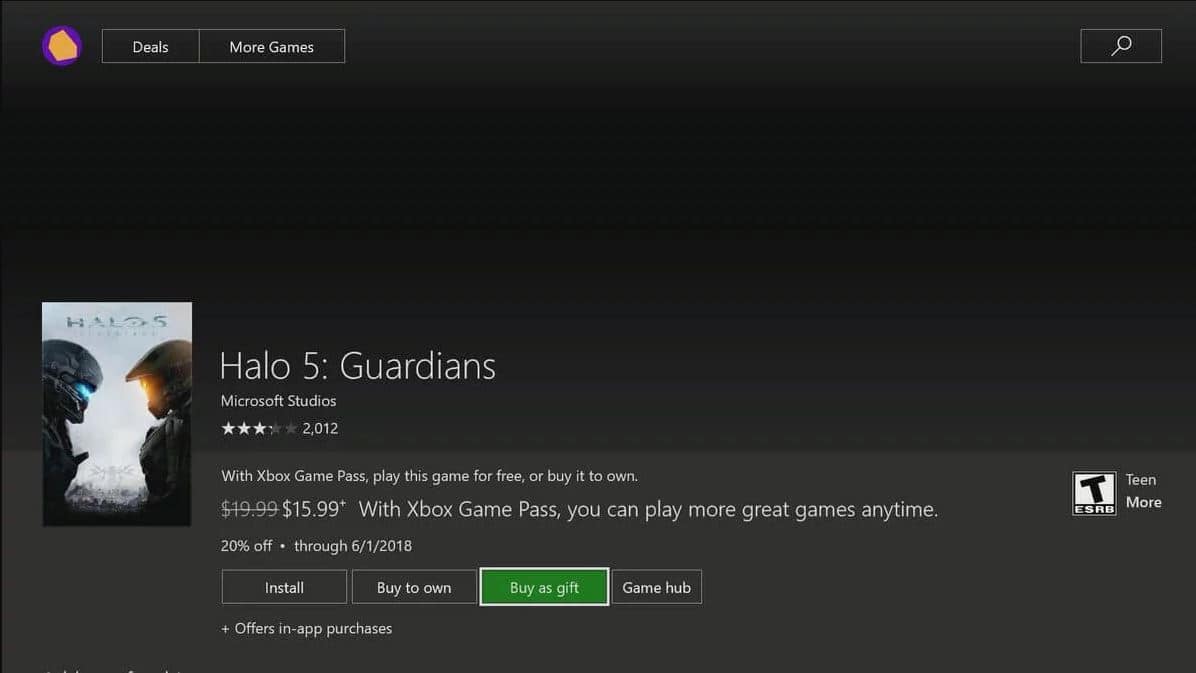Select the ESRB T rating icon
The width and height of the screenshot is (1196, 673).
point(1094,493)
